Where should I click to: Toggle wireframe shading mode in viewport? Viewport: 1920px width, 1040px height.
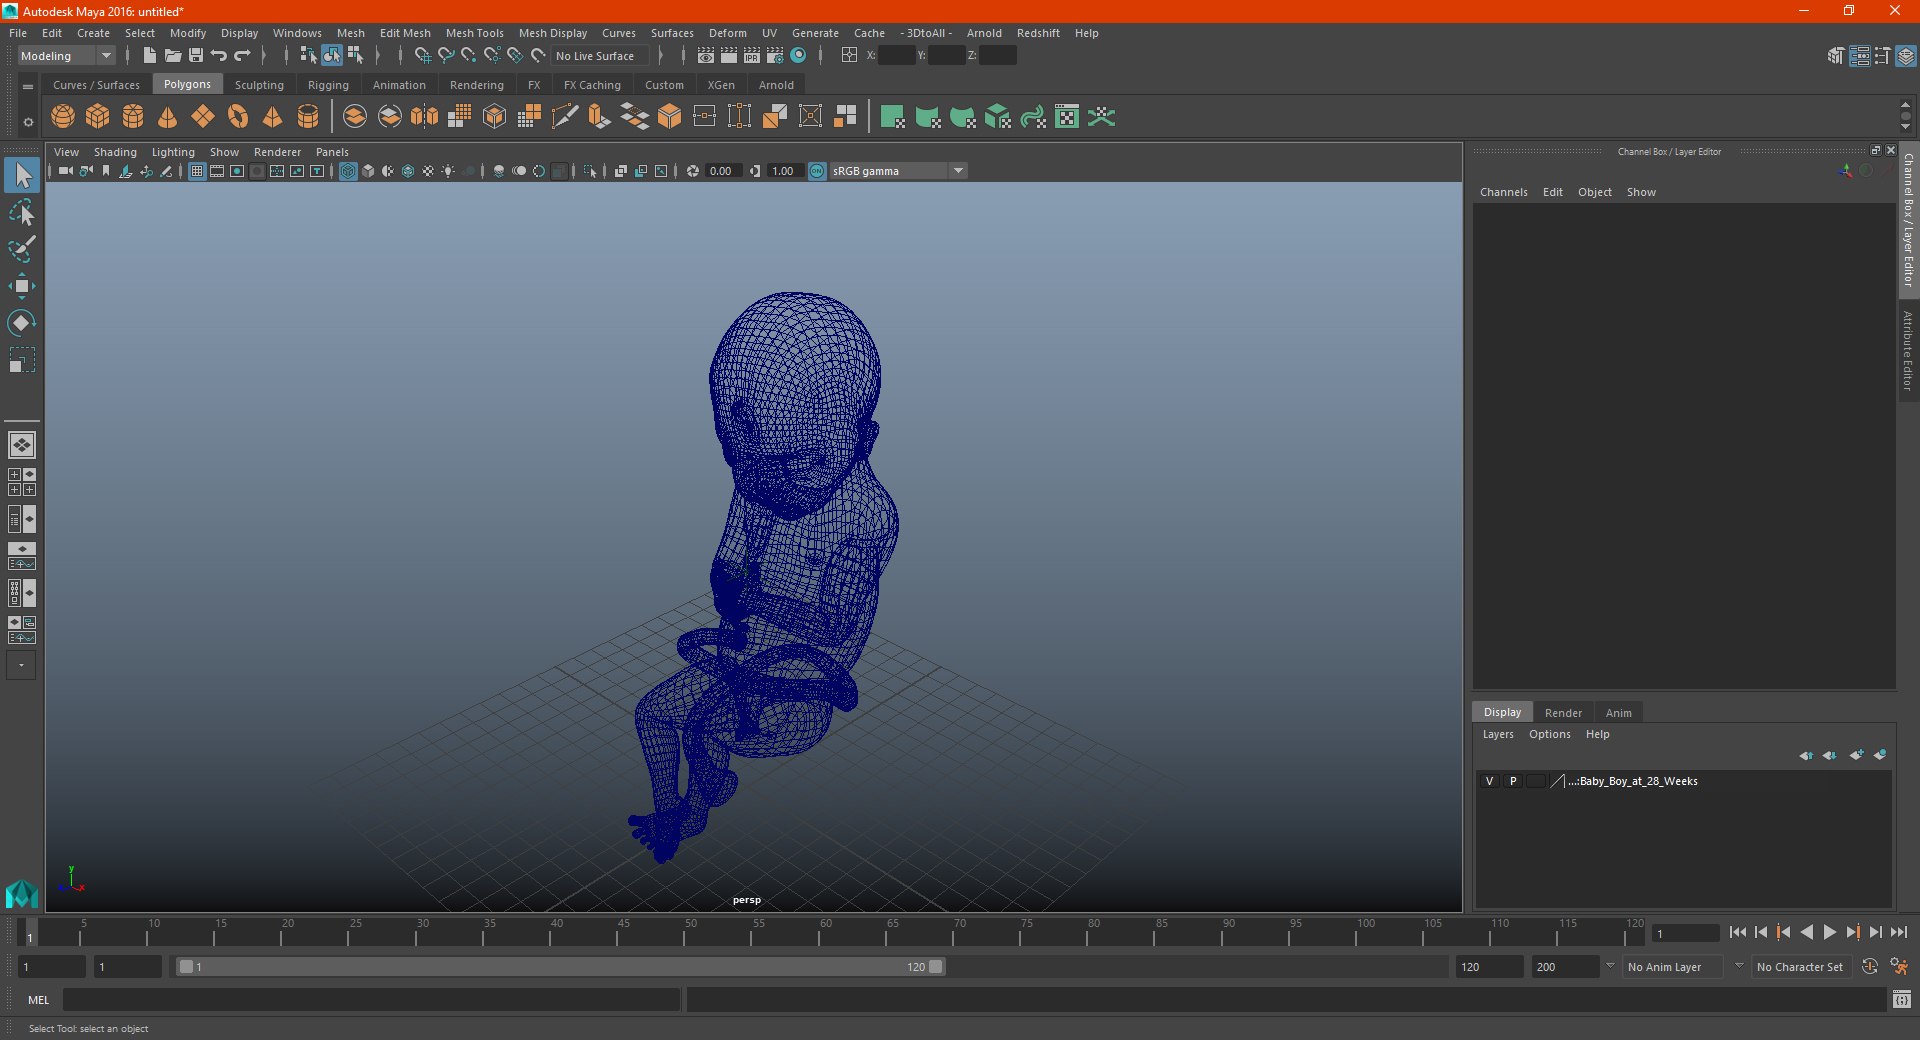pyautogui.click(x=348, y=171)
